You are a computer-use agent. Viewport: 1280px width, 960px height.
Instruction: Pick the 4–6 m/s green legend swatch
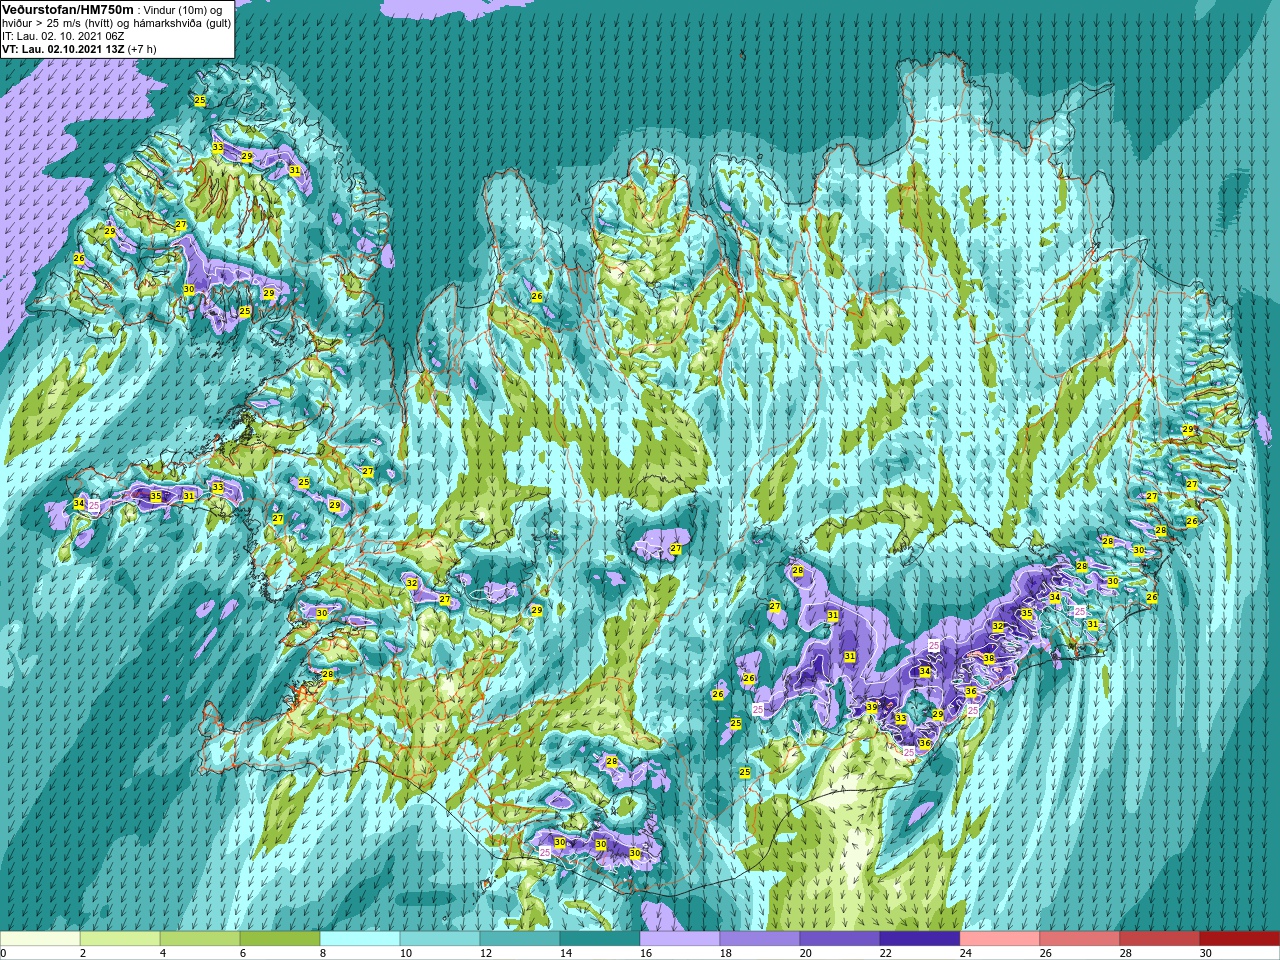(200, 939)
